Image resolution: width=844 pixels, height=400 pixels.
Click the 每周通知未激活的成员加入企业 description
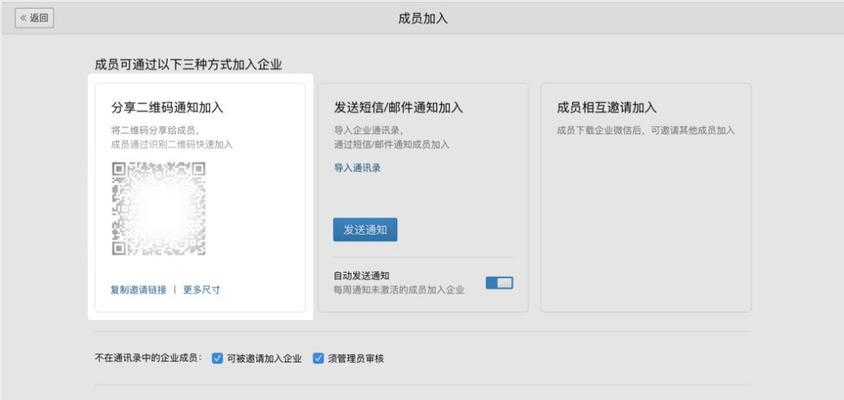[399, 290]
